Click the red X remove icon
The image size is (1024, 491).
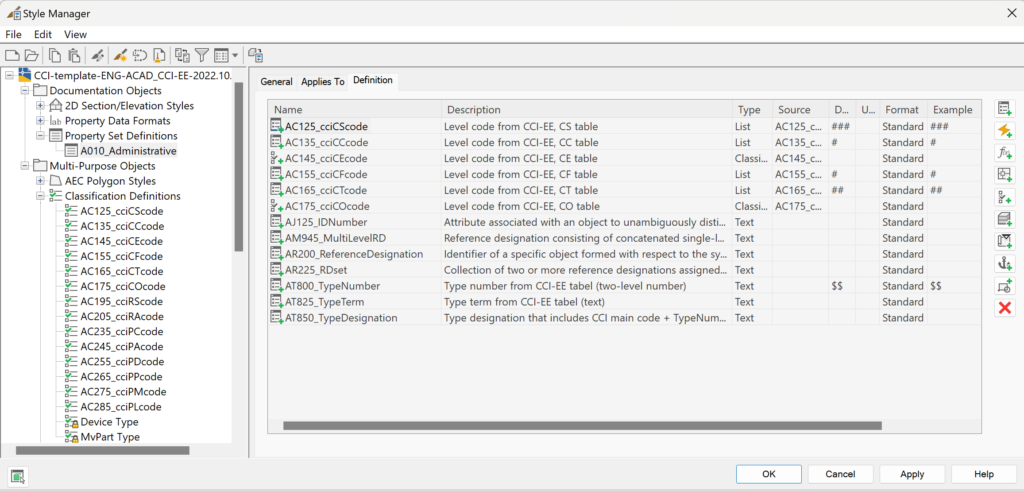[x=1005, y=308]
